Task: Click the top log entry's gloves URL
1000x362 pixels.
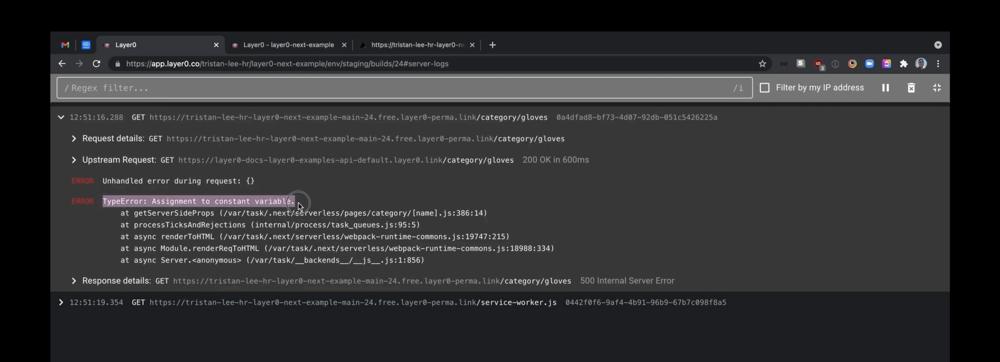Action: pyautogui.click(x=348, y=117)
